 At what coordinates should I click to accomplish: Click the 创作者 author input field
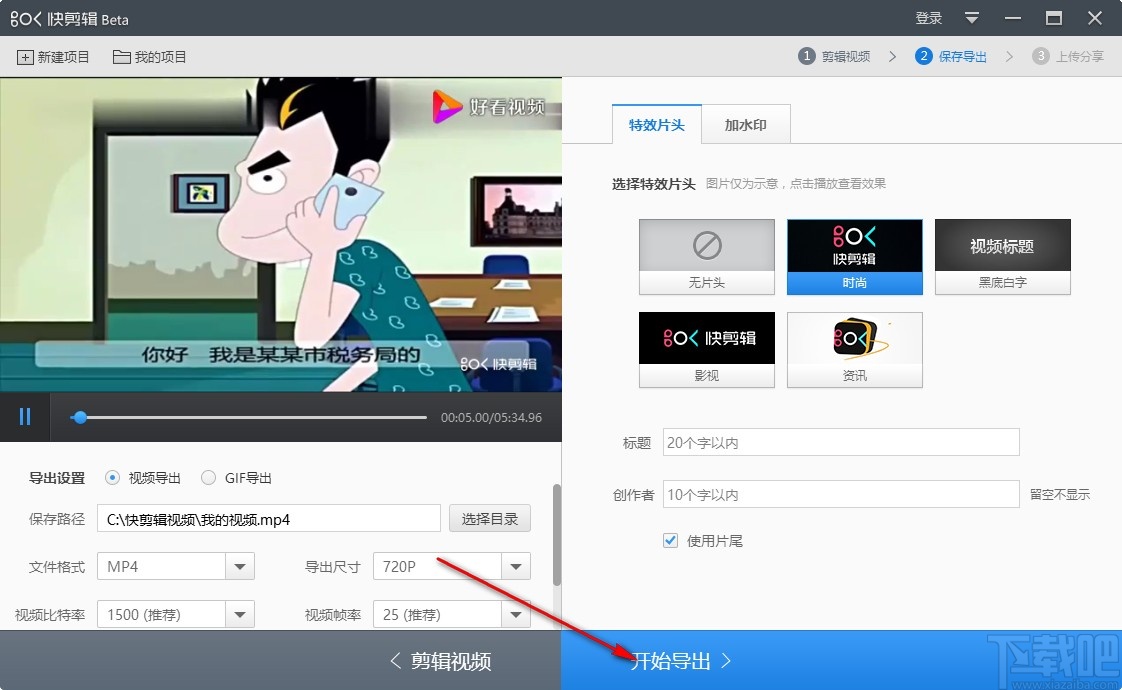click(x=841, y=495)
